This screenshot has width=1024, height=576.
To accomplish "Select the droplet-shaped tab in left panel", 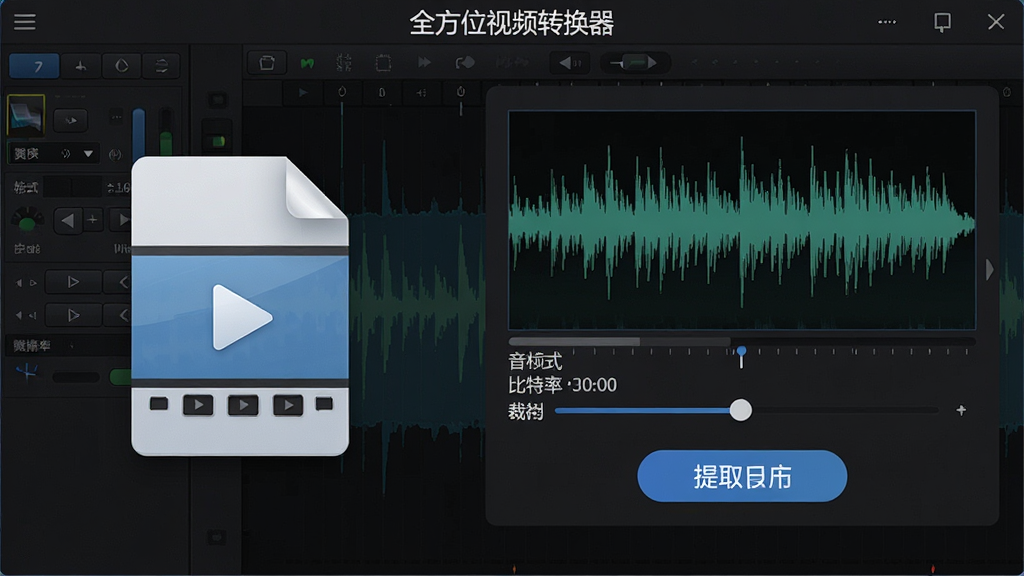I will pyautogui.click(x=121, y=66).
